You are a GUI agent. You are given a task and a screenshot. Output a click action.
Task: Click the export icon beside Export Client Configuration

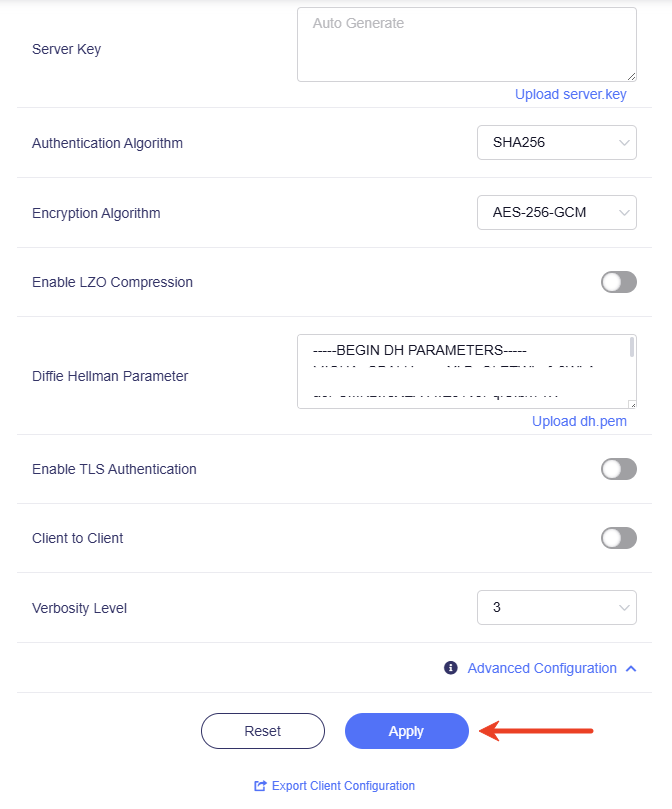[x=261, y=786]
